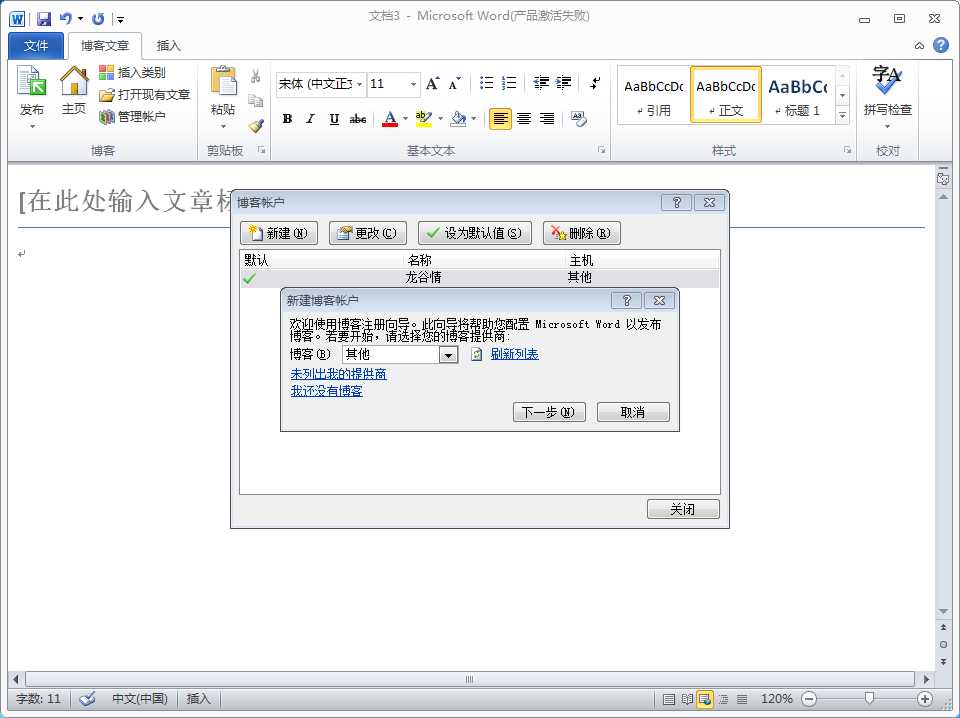
Task: Apply shading fill bucket color
Action: 457,119
